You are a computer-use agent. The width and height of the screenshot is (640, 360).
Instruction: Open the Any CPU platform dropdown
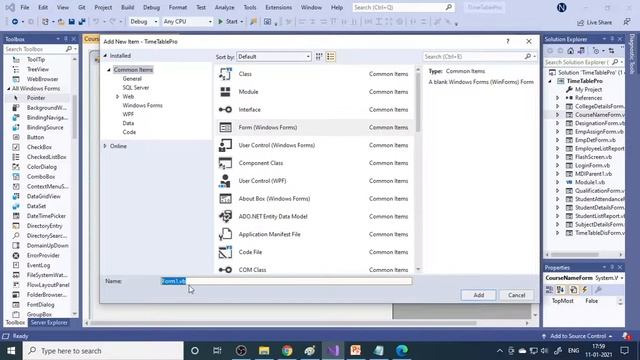[x=187, y=22]
